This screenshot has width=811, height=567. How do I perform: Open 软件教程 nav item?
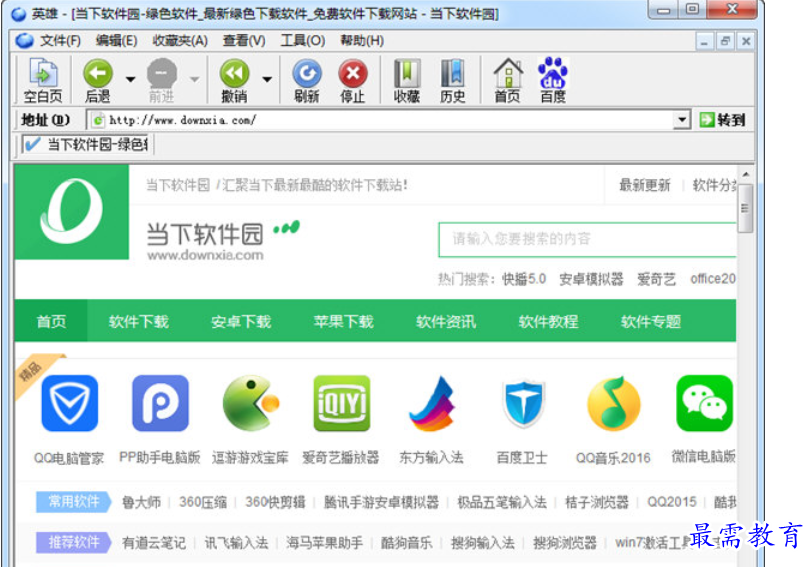548,321
